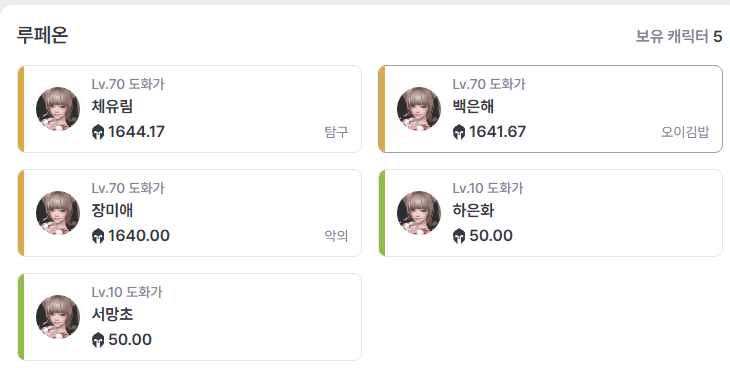Click 체유림 character avatar portrait
Image resolution: width=730 pixels, height=368 pixels.
[58, 109]
